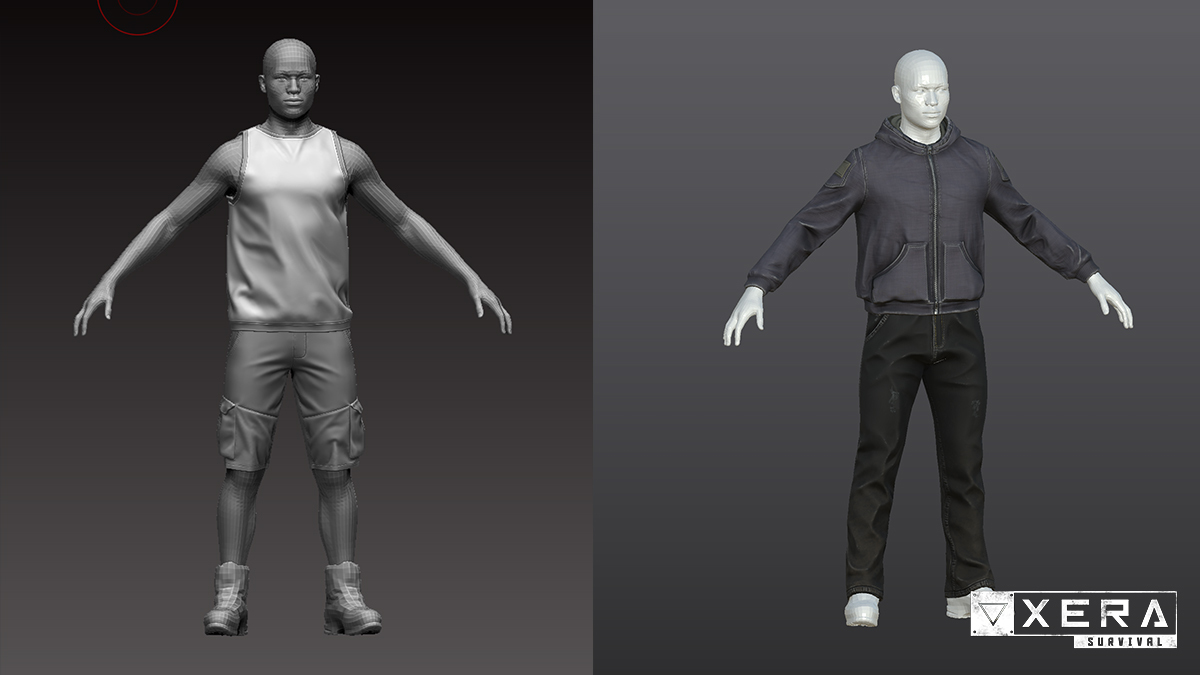Viewport: 1200px width, 675px height.
Task: Click the white mannequin head wearing the hoodie
Action: (921, 92)
